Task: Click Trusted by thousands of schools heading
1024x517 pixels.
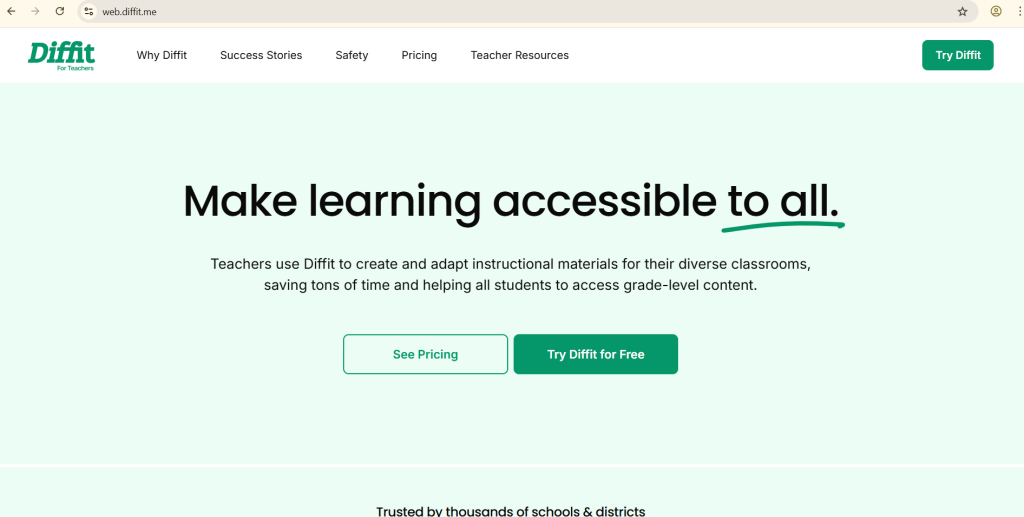Action: (x=510, y=510)
